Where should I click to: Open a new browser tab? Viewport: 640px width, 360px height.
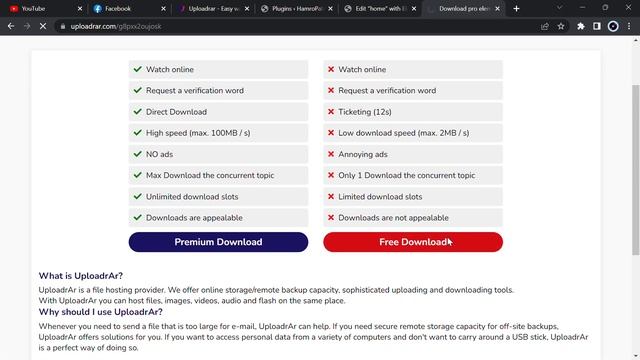(516, 9)
